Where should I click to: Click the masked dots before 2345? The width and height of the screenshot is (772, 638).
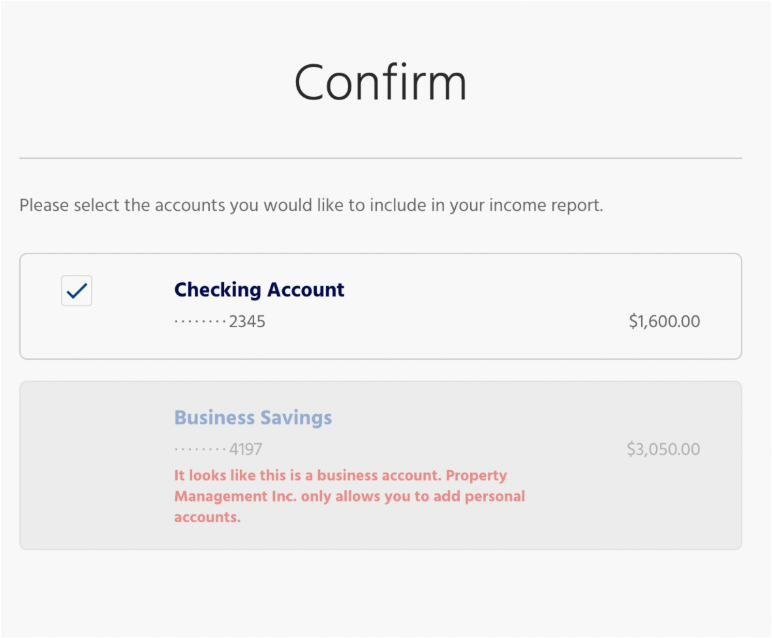click(x=200, y=322)
